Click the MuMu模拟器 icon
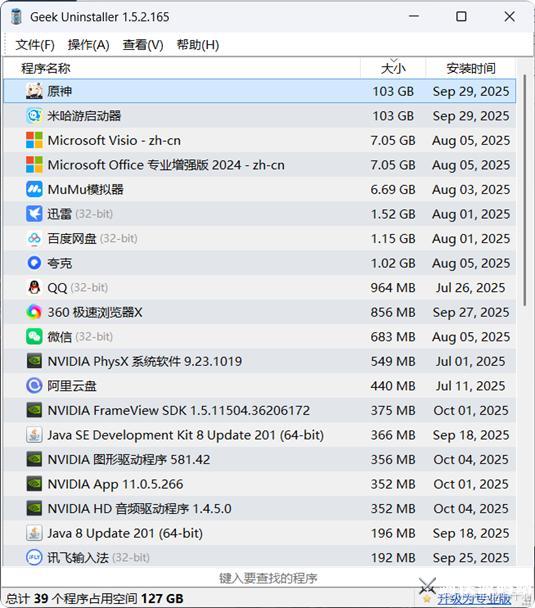 click(x=34, y=189)
